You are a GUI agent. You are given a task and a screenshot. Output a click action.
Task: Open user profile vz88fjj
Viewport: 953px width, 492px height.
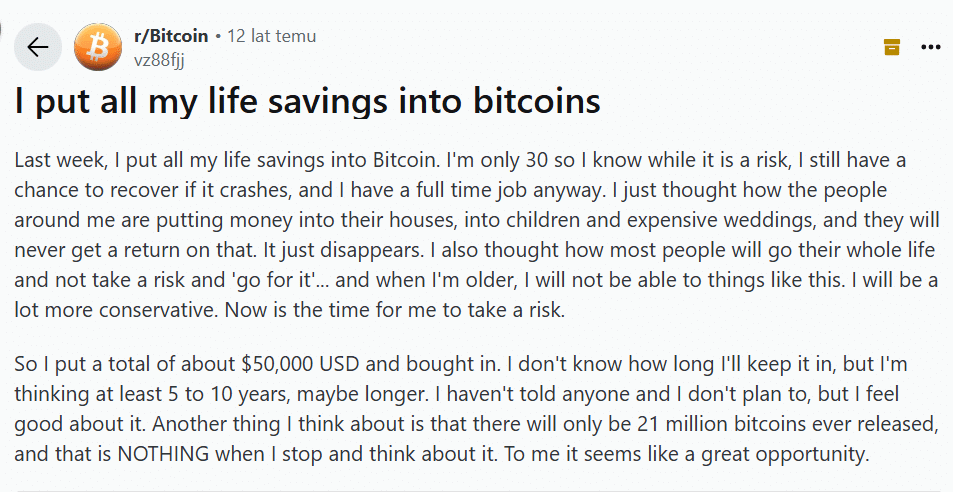point(158,58)
